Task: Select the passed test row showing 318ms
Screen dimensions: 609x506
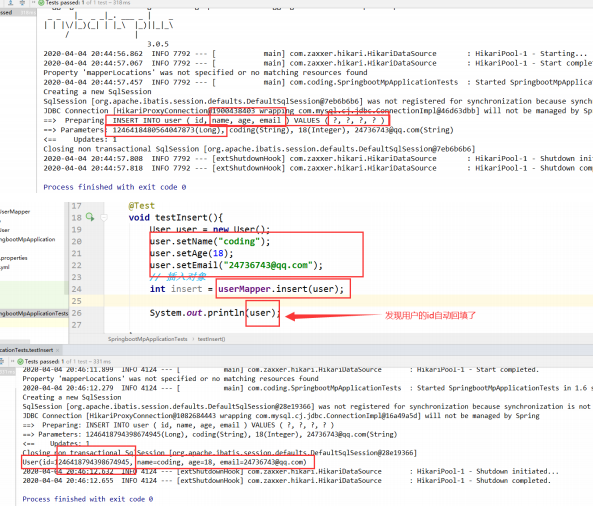Action: click(17, 12)
